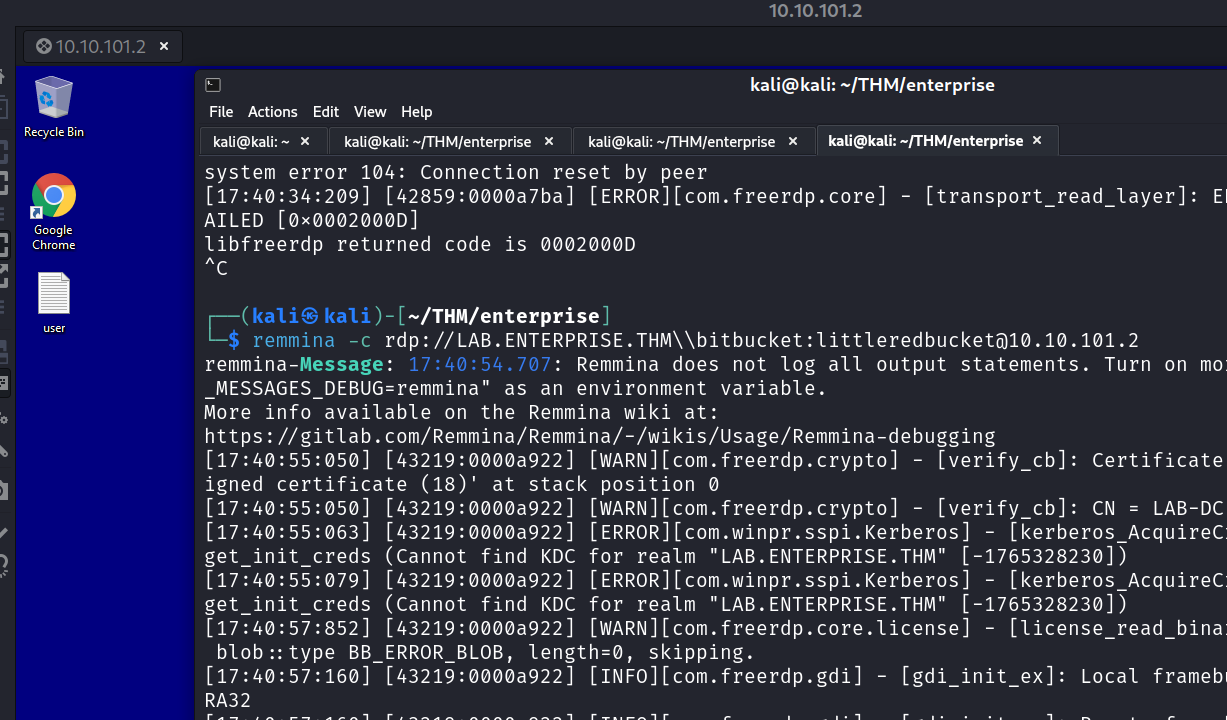Click the '[17:40:34:209]' transport_read_layer ERROR line
This screenshot has width=1227, height=720.
point(715,196)
